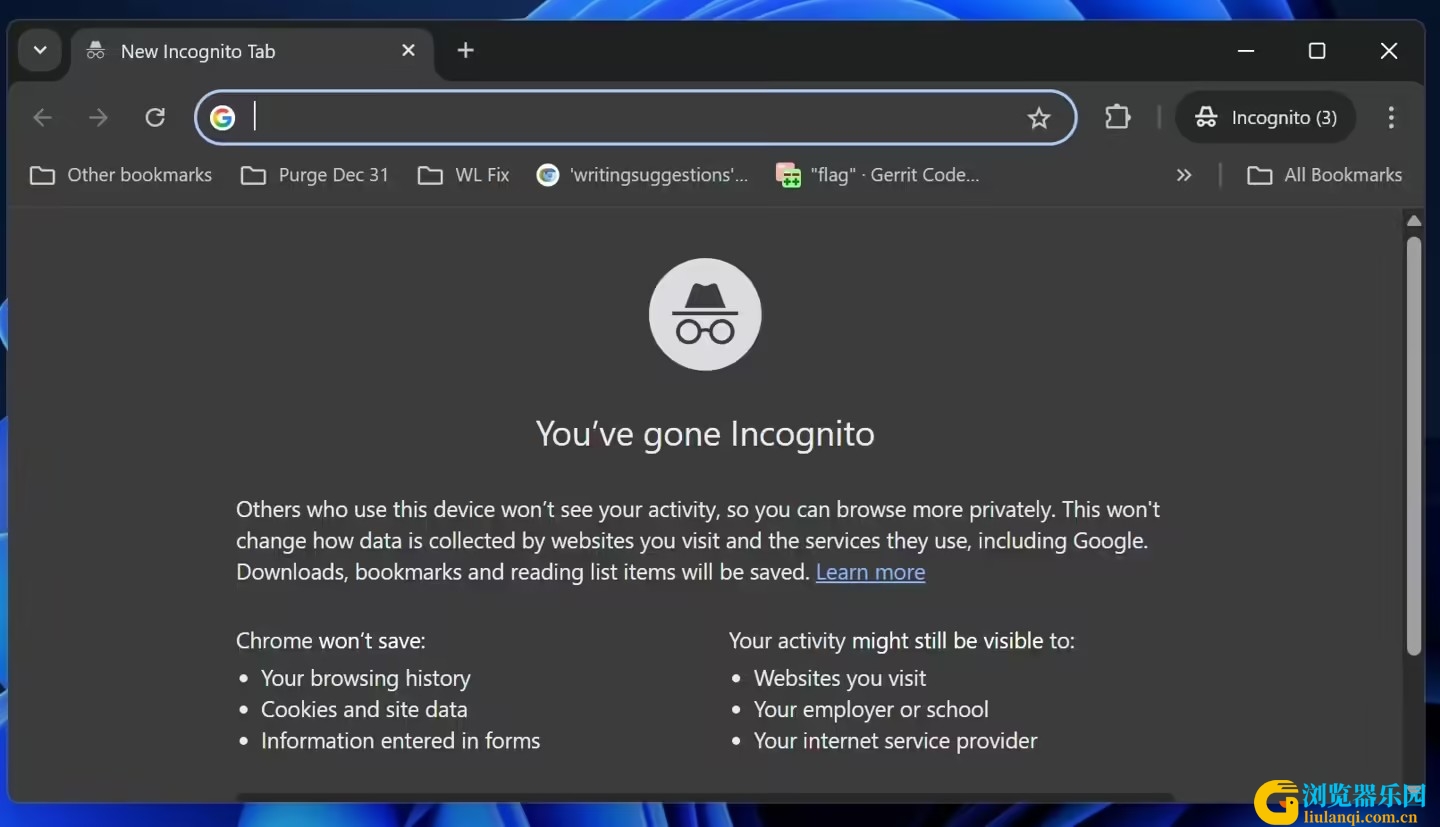Maximize the Chrome window
Image resolution: width=1440 pixels, height=827 pixels.
(x=1317, y=50)
